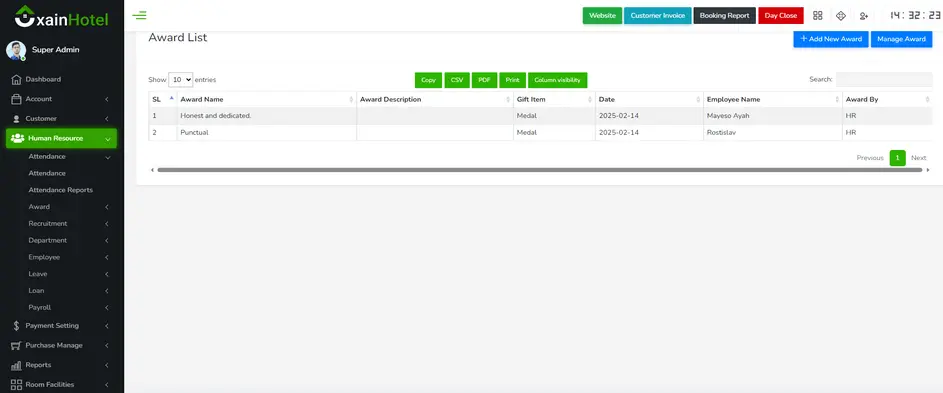Toggle the hamburger sidebar menu icon
This screenshot has width=943, height=393.
pos(139,16)
